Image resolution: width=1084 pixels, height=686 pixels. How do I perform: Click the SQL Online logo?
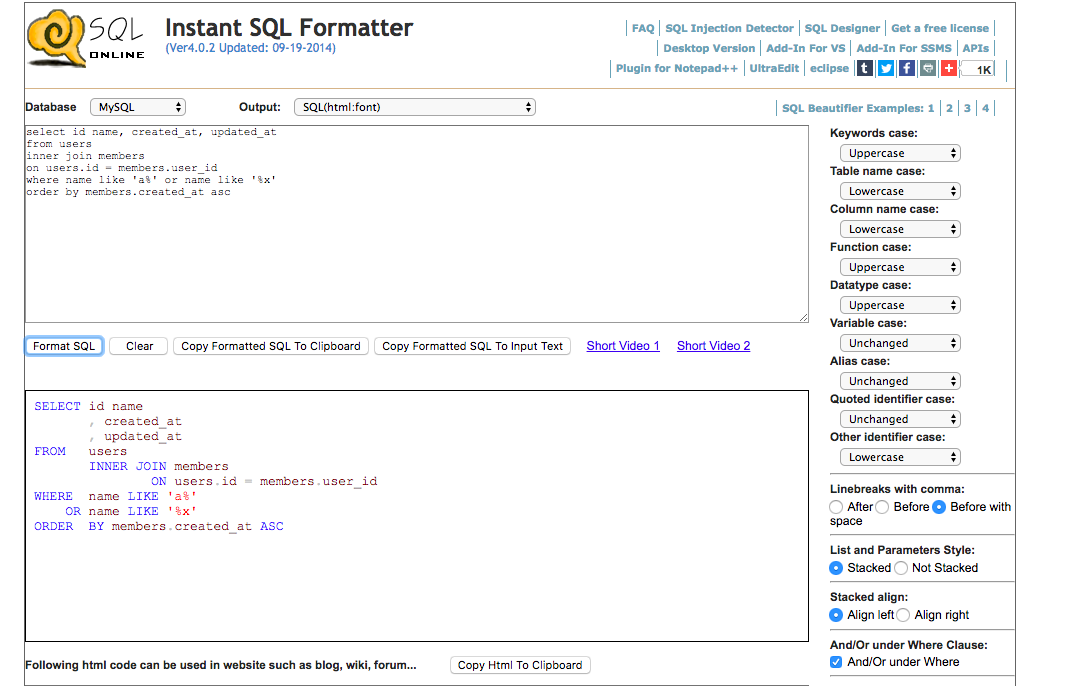coord(87,40)
